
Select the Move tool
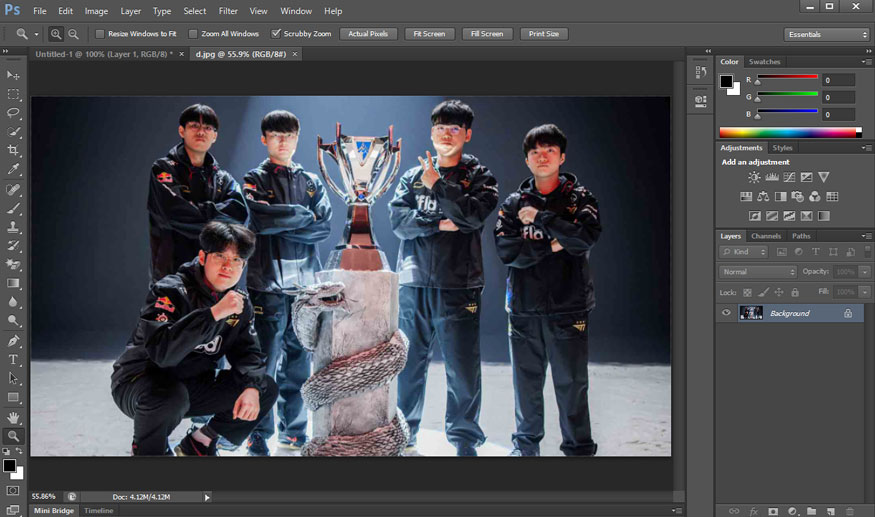pos(13,75)
